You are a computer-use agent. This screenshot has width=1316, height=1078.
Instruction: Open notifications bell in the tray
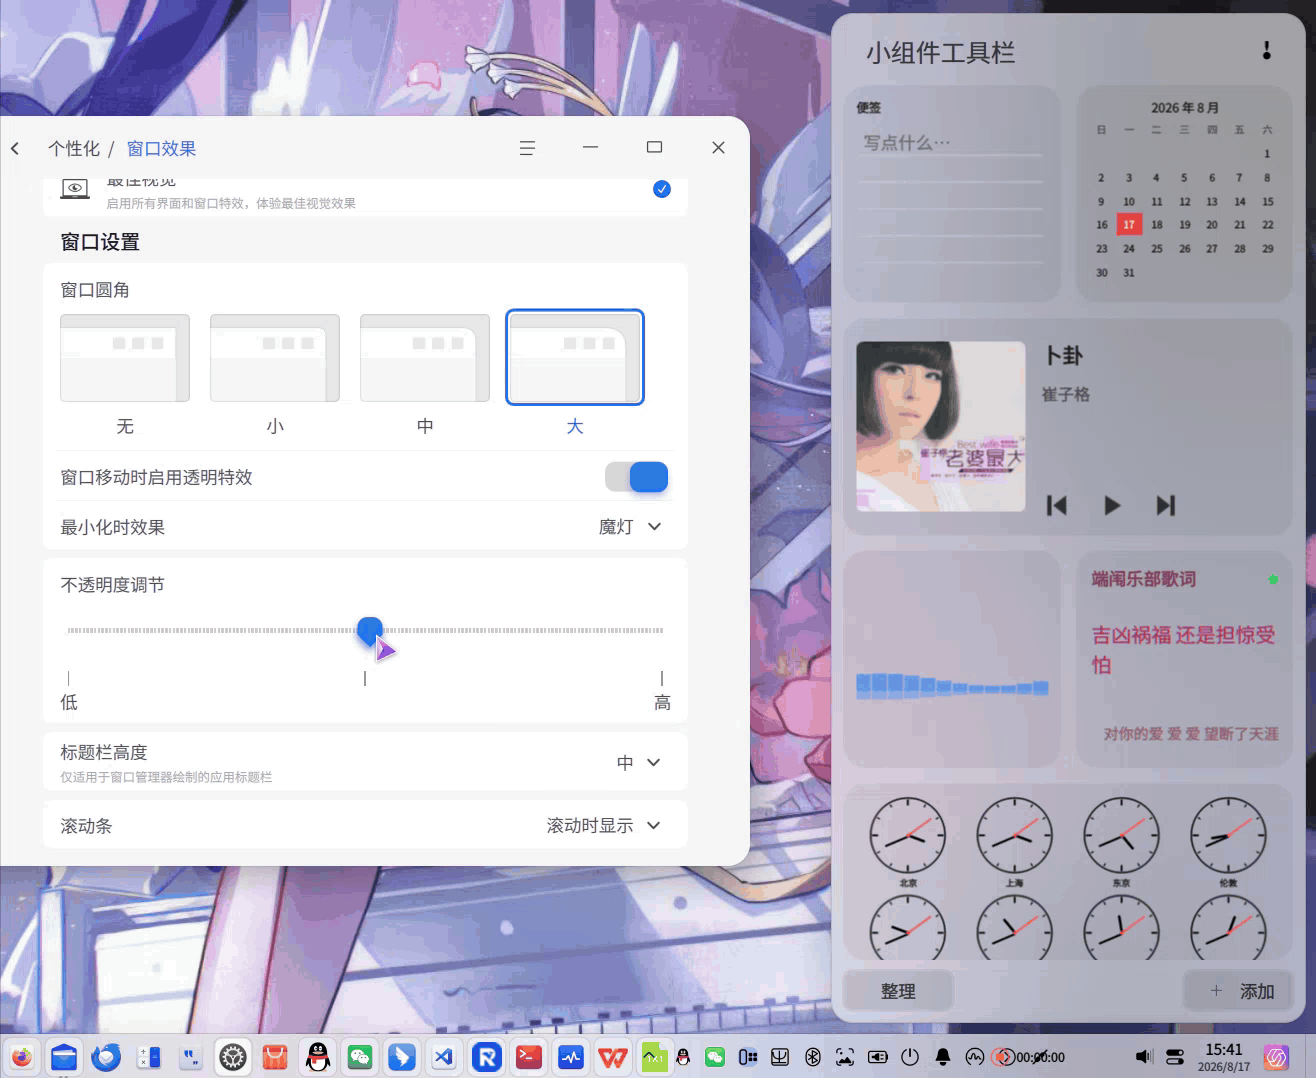click(943, 1057)
